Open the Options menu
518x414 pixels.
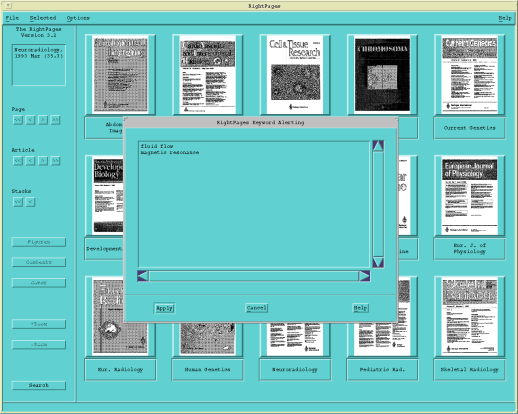tap(78, 18)
